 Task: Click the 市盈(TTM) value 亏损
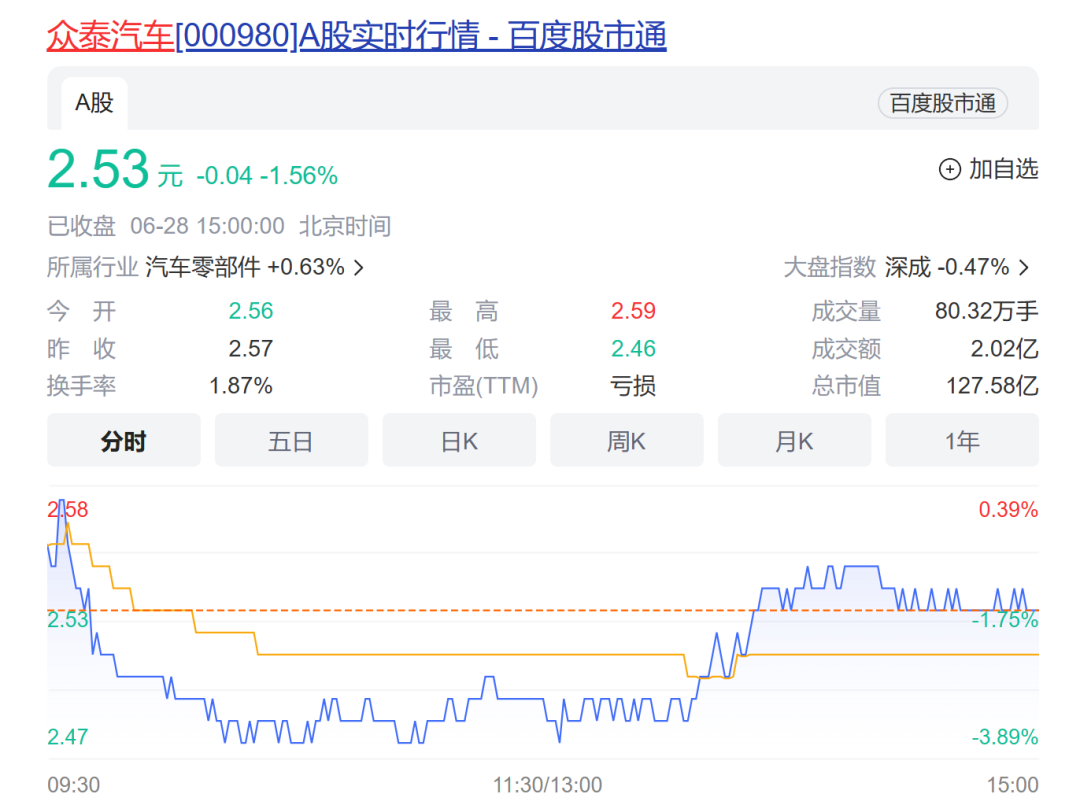pyautogui.click(x=633, y=386)
